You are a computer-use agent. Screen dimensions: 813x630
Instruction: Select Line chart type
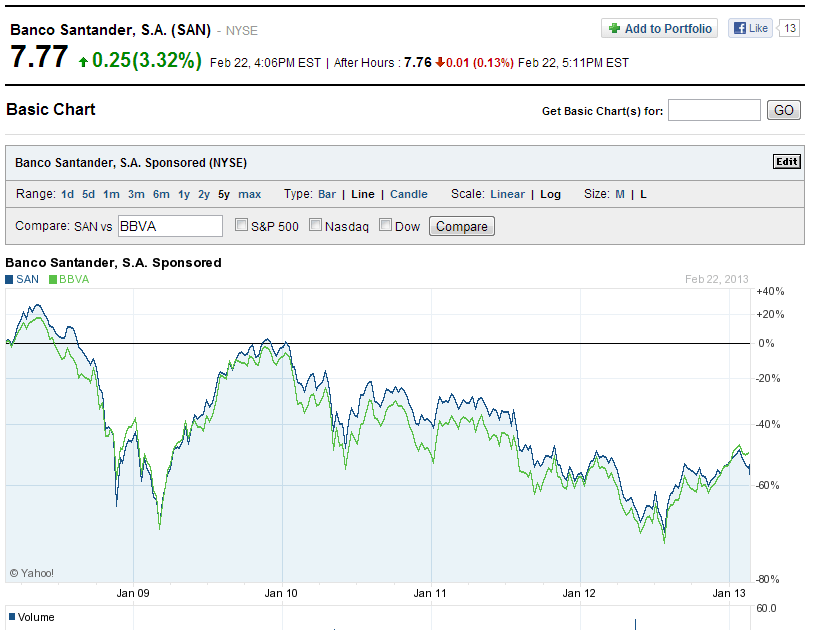(363, 194)
